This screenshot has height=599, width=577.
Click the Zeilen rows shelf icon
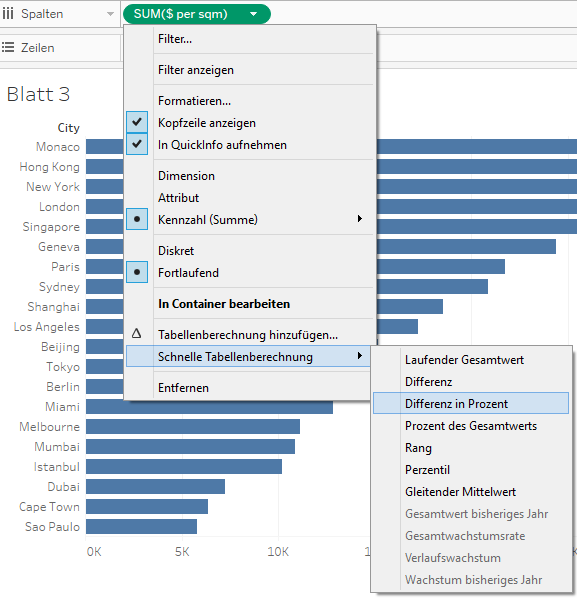click(x=8, y=47)
